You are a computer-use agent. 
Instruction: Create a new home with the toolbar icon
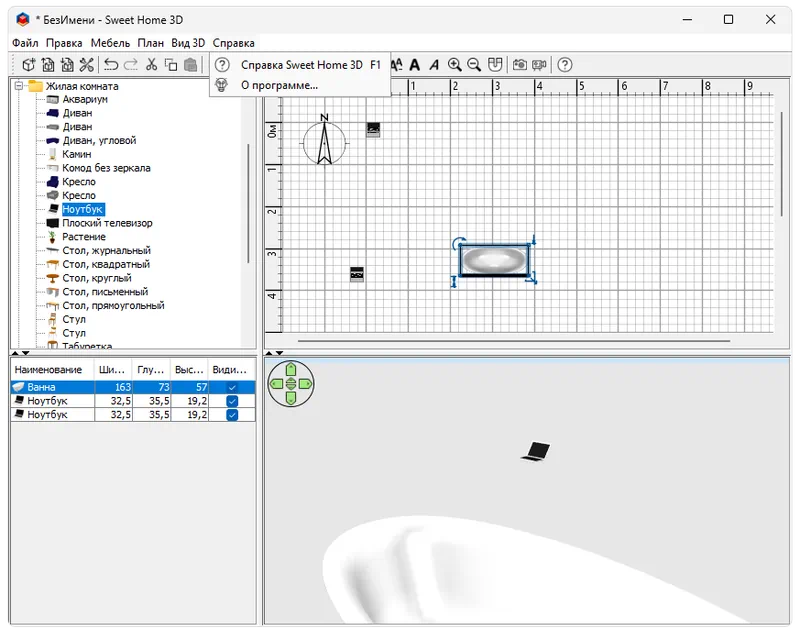(29, 65)
